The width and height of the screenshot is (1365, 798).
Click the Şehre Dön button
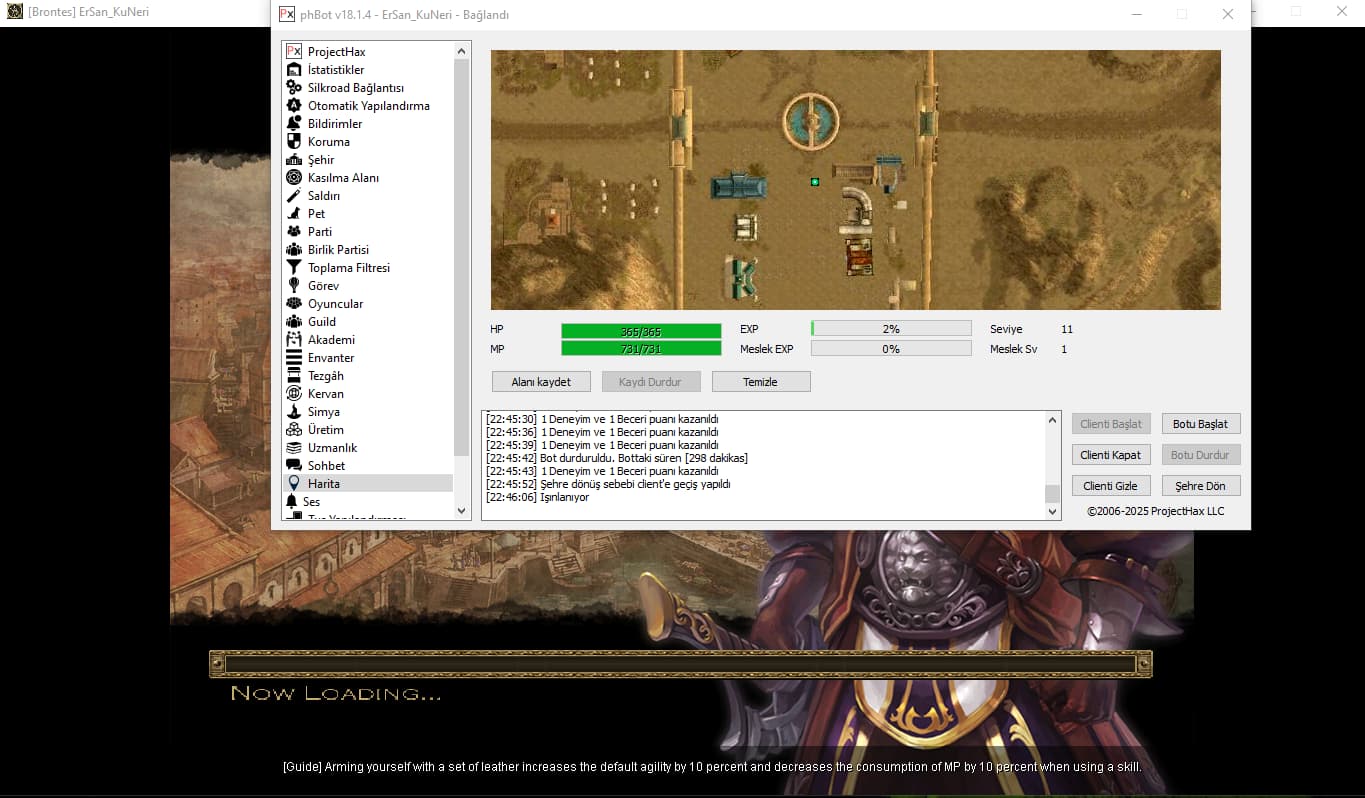point(1200,486)
